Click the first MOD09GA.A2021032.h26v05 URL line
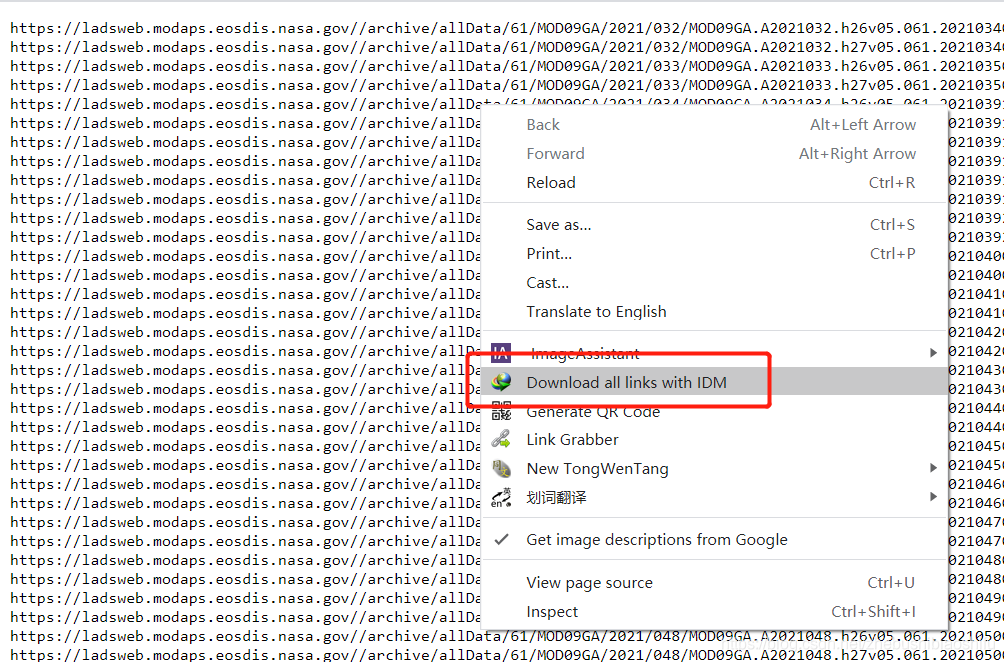Viewport: 1004px width, 662px height. click(x=507, y=28)
